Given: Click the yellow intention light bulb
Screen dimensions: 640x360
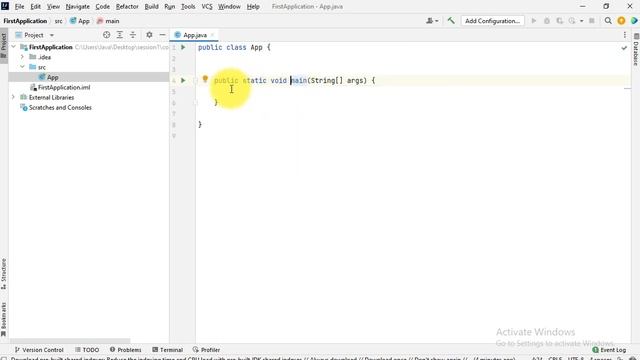Looking at the screenshot, I should 205,79.
